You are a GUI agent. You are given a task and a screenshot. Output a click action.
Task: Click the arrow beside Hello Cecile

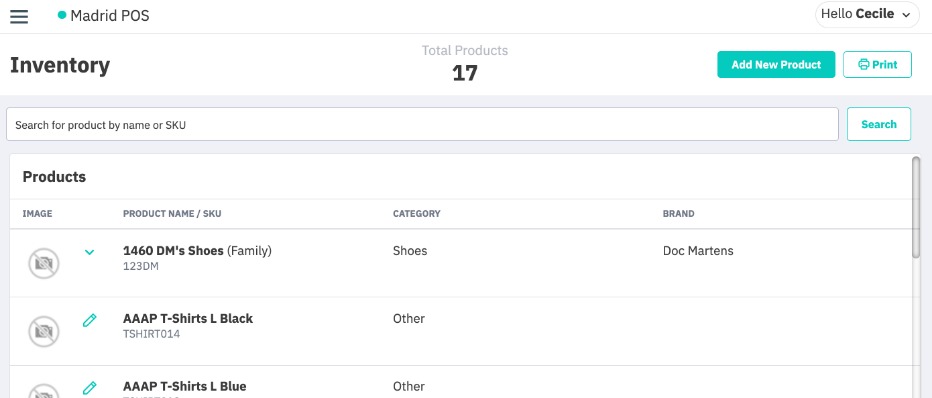click(x=906, y=15)
